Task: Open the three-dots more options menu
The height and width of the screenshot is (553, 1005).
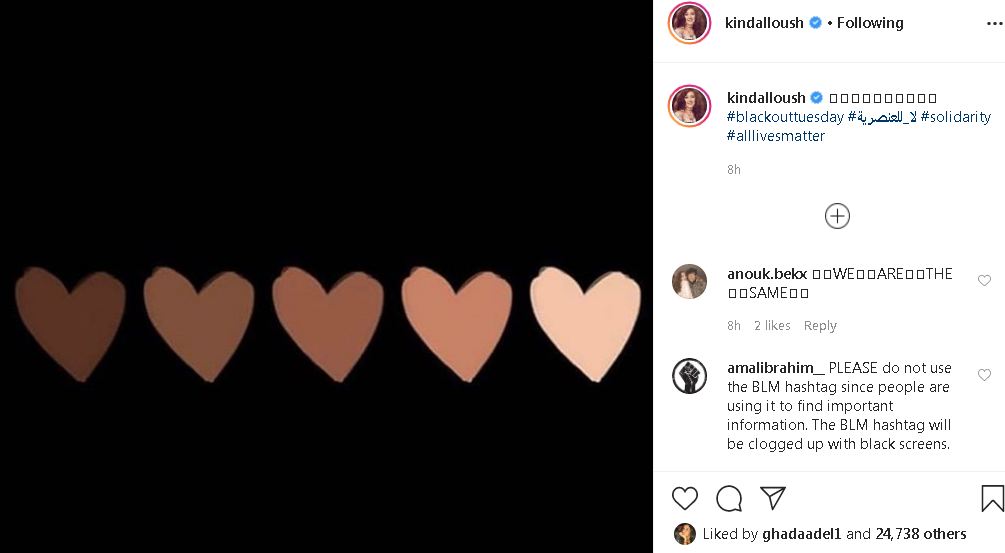Action: (994, 24)
